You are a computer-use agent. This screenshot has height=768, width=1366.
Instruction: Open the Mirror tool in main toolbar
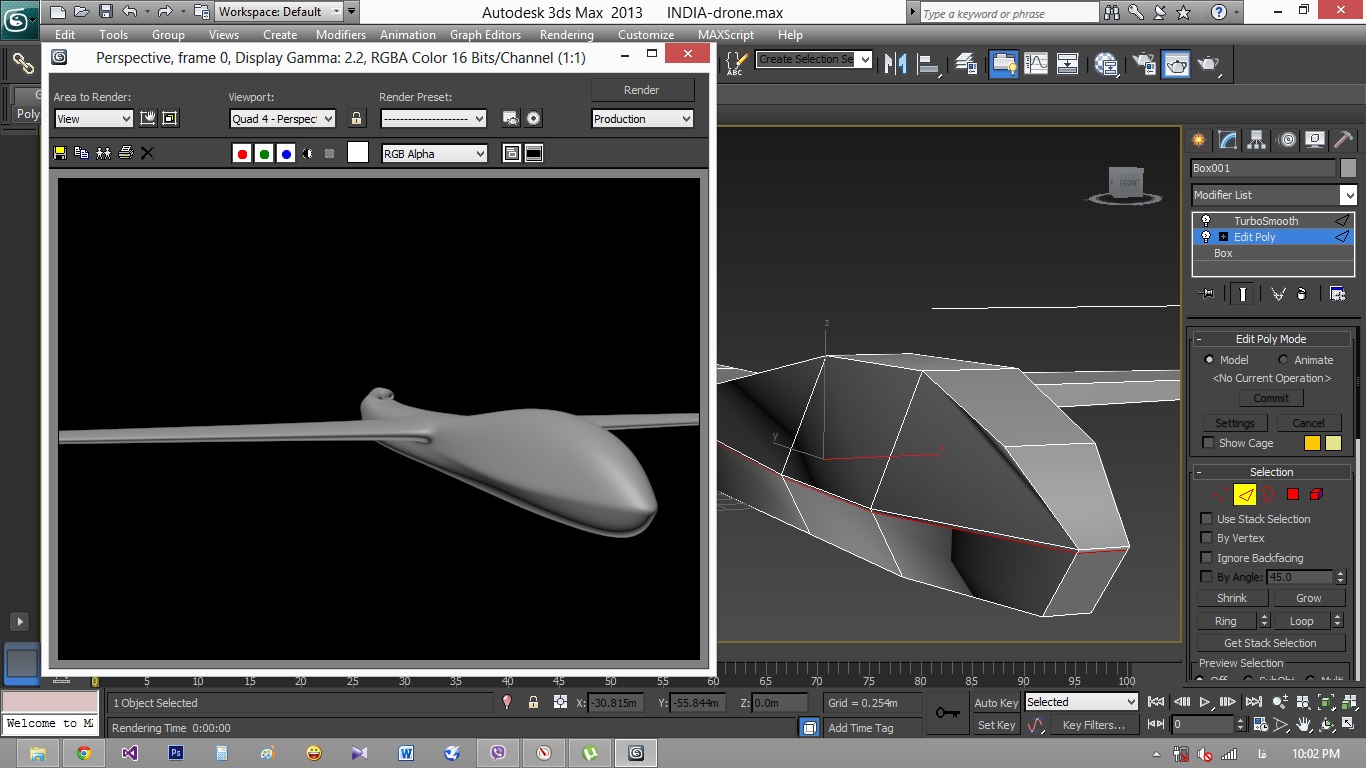click(898, 63)
